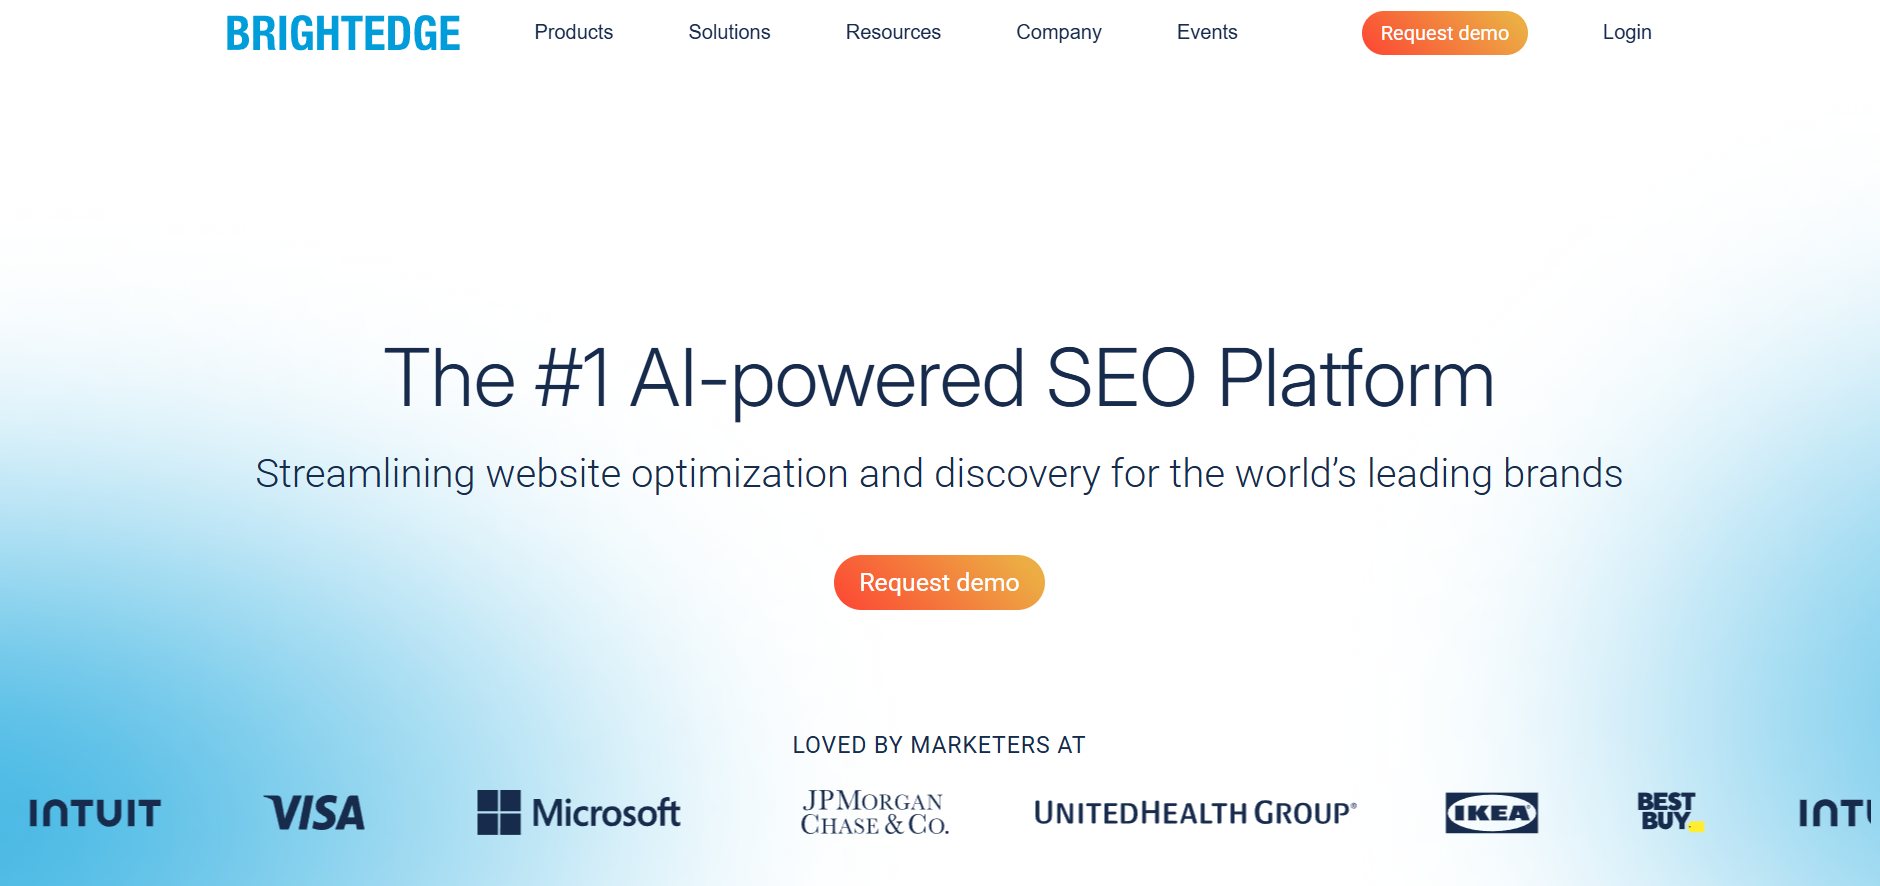Click the 'LOVED BY MARKETERS AT' text
Image resolution: width=1880 pixels, height=886 pixels.
[939, 745]
